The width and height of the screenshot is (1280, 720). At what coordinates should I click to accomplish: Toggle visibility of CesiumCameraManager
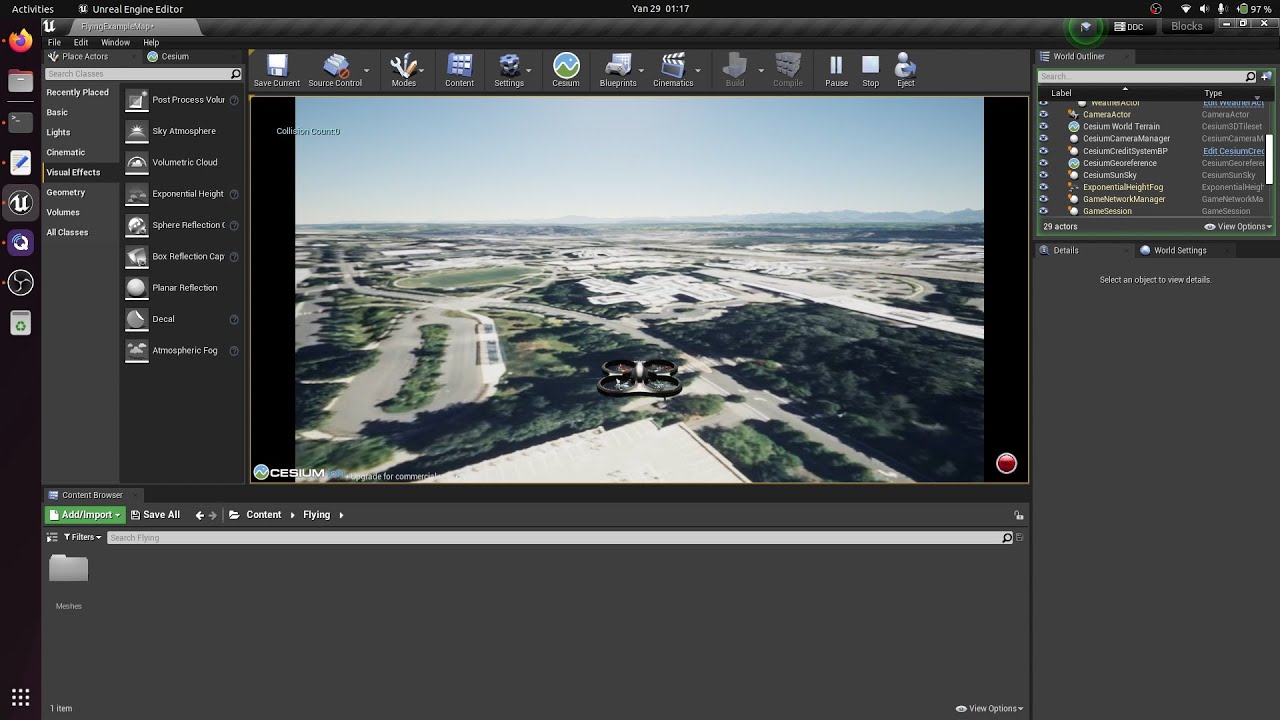tap(1043, 139)
